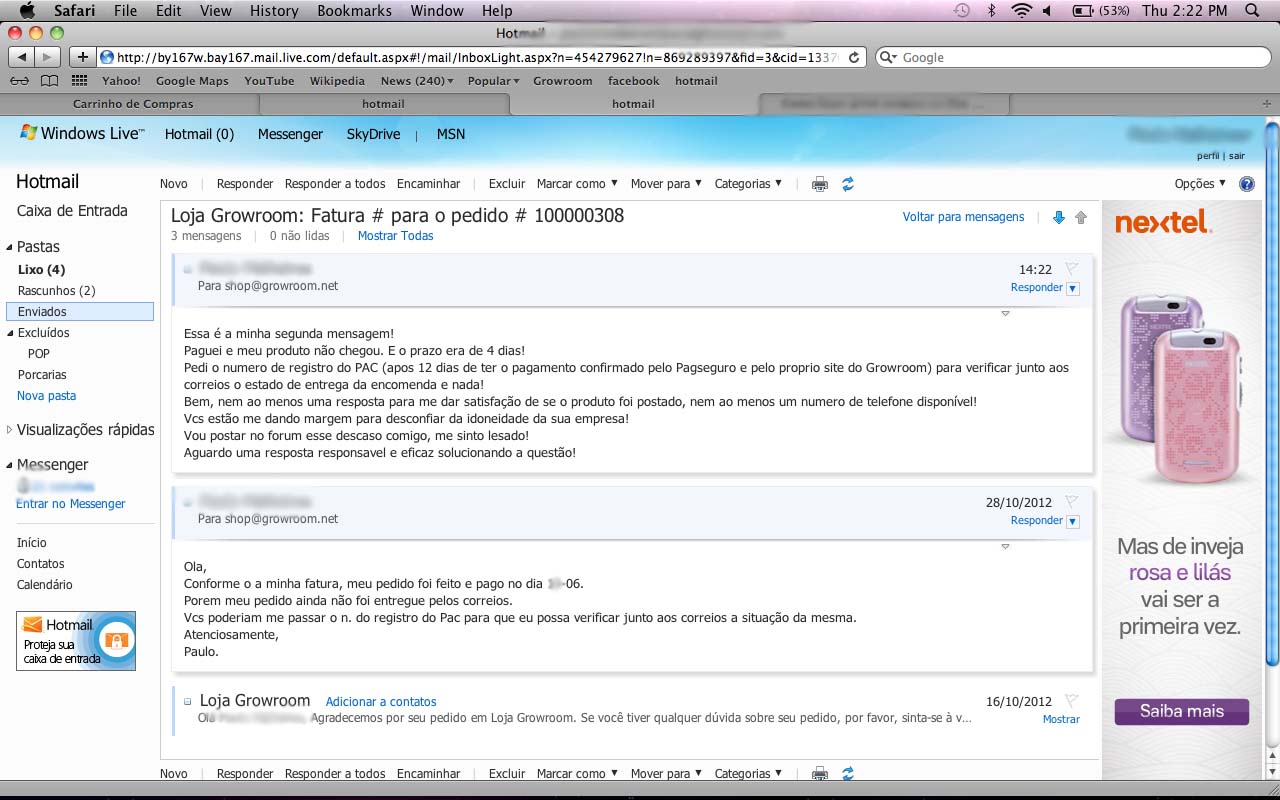
Task: Open the top Marcar como dropdown
Action: point(577,183)
